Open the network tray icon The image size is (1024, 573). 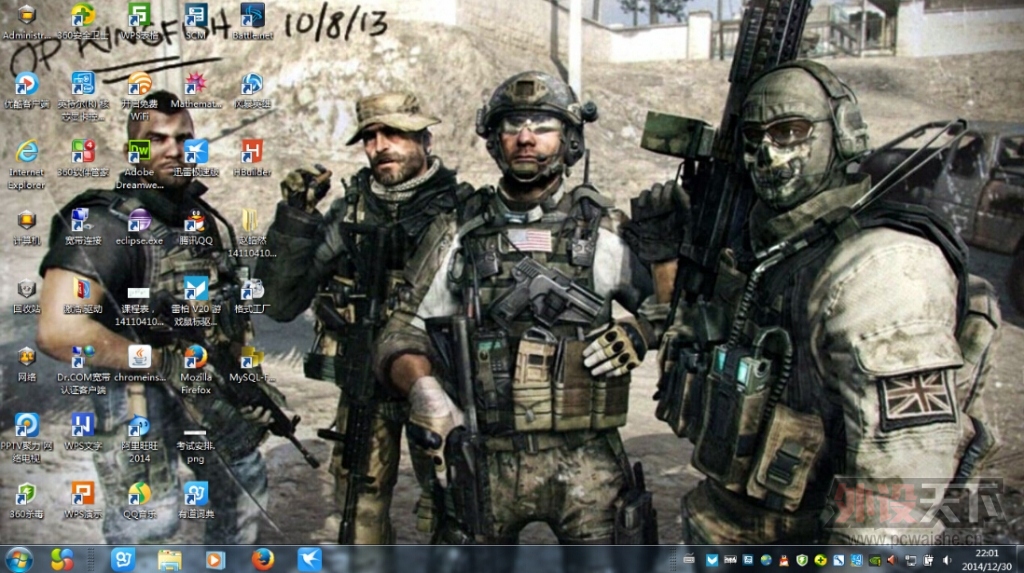click(x=910, y=561)
